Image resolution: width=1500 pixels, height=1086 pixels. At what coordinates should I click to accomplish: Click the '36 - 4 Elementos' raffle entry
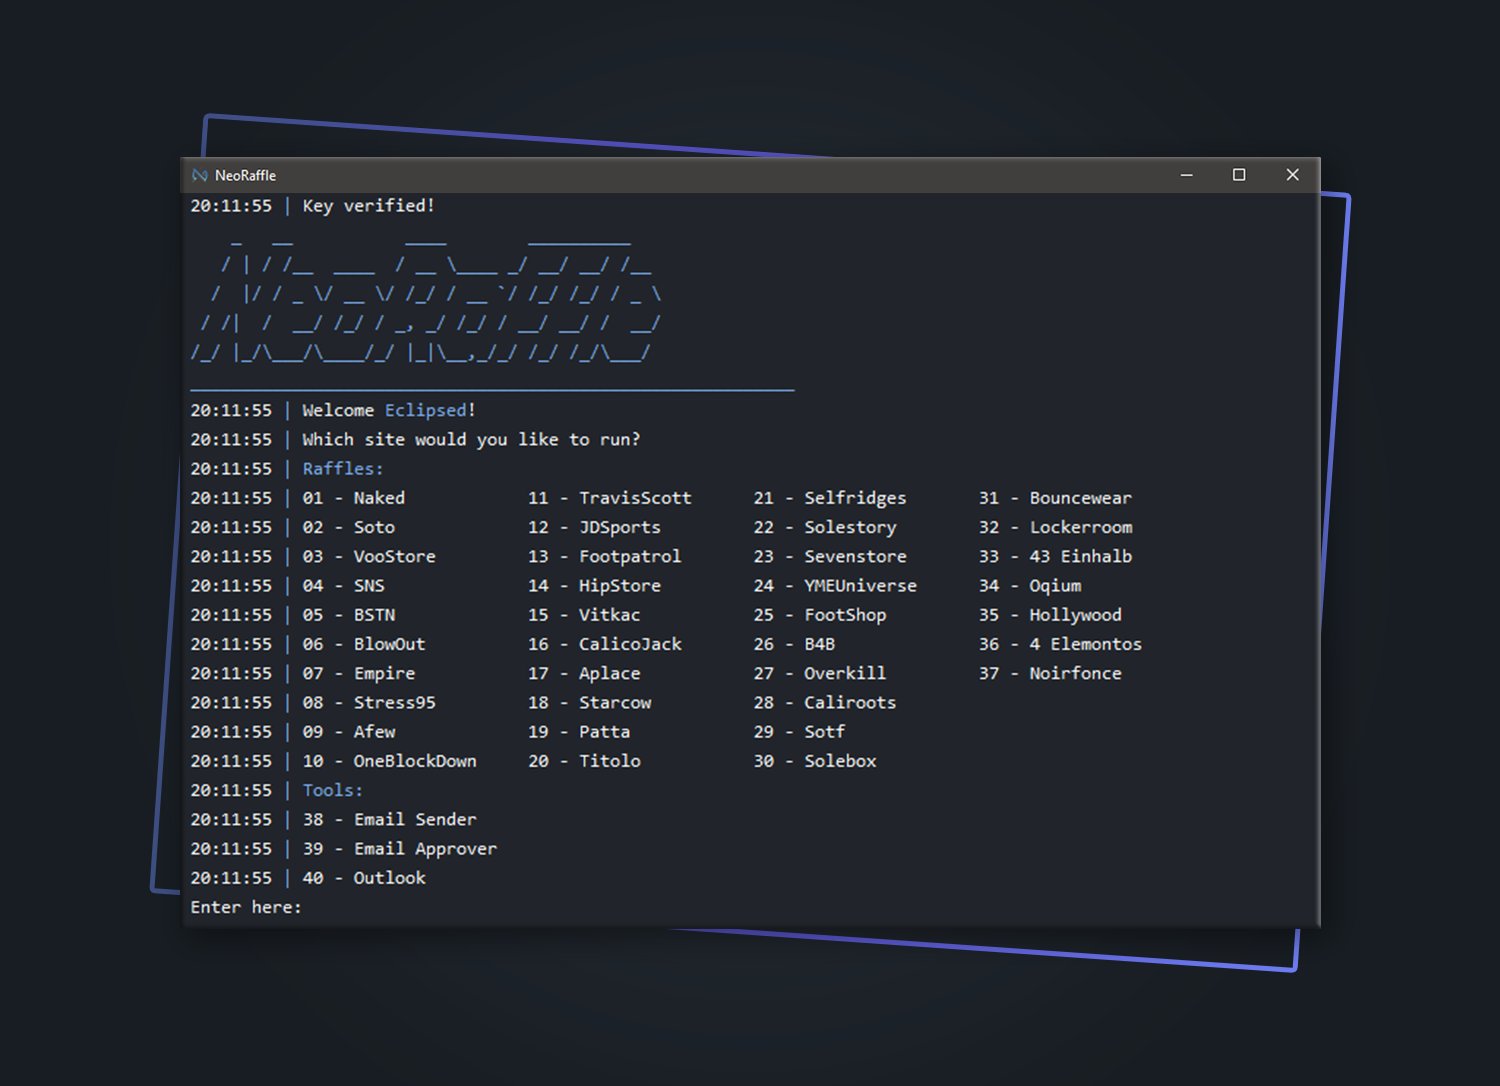point(1060,644)
